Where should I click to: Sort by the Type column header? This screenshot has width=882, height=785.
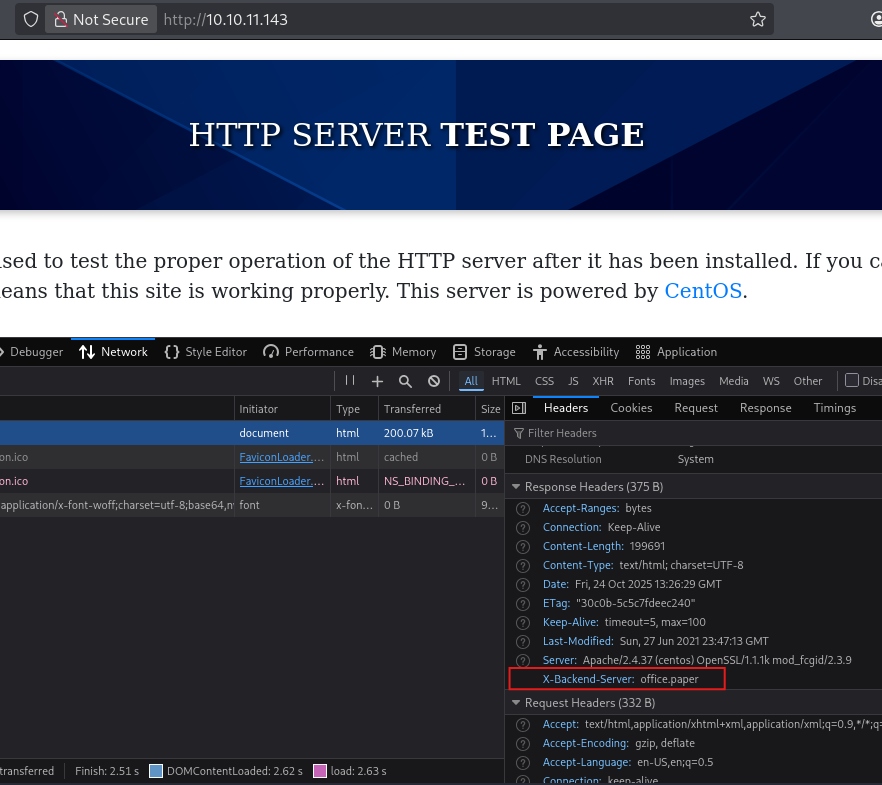(x=354, y=409)
